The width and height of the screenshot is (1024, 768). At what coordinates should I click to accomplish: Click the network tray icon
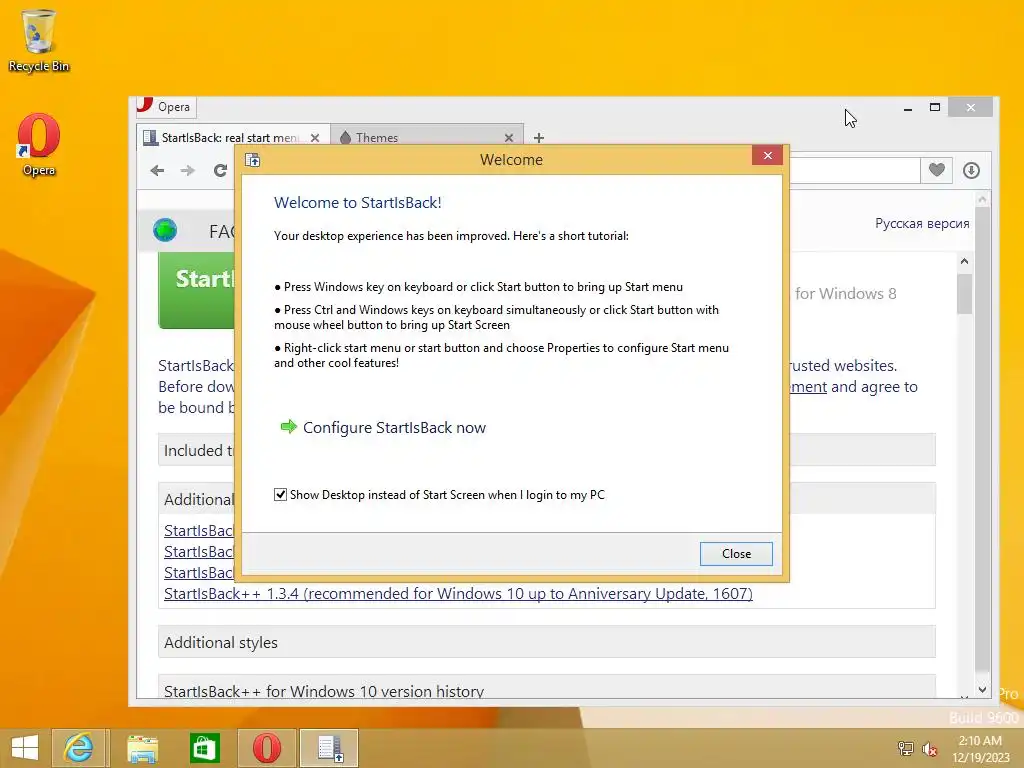pos(905,748)
